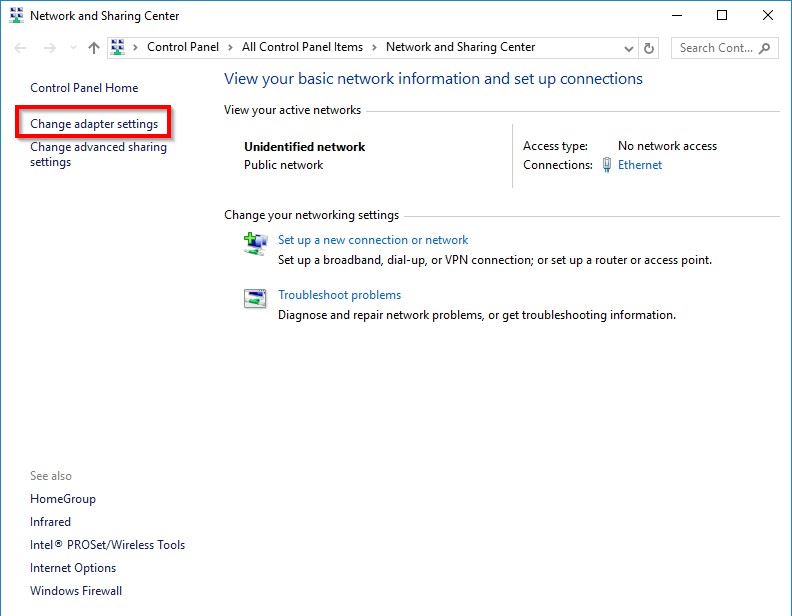This screenshot has width=792, height=616.
Task: Refresh the Network and Sharing Center
Action: (649, 48)
